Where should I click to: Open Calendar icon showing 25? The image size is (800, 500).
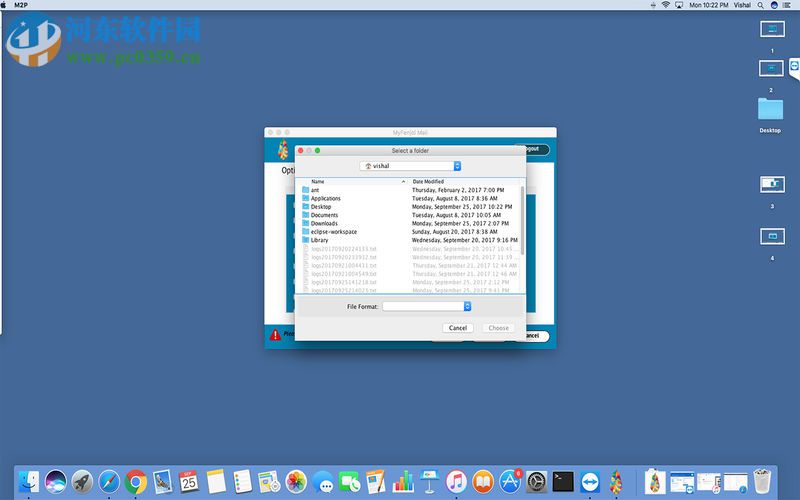pyautogui.click(x=189, y=482)
